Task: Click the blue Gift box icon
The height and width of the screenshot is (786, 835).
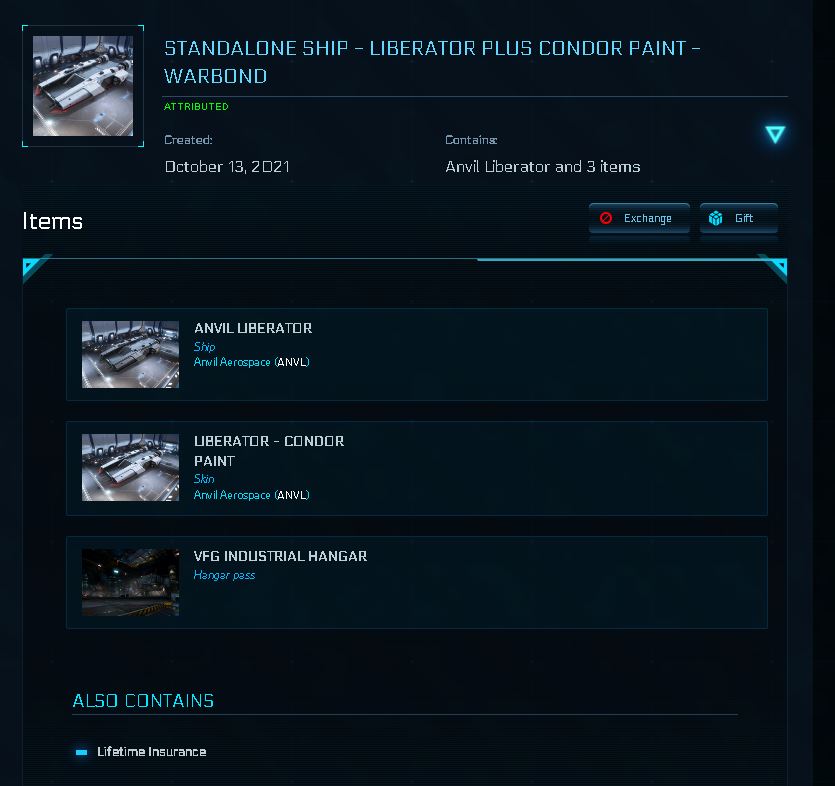Action: click(x=716, y=218)
